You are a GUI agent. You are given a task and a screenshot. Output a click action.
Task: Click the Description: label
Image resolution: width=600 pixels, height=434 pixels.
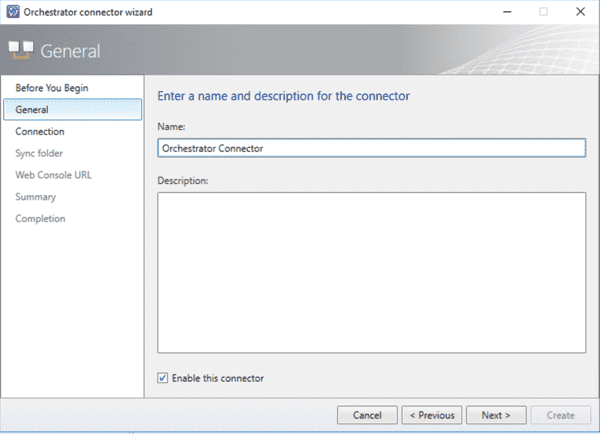[x=183, y=181]
